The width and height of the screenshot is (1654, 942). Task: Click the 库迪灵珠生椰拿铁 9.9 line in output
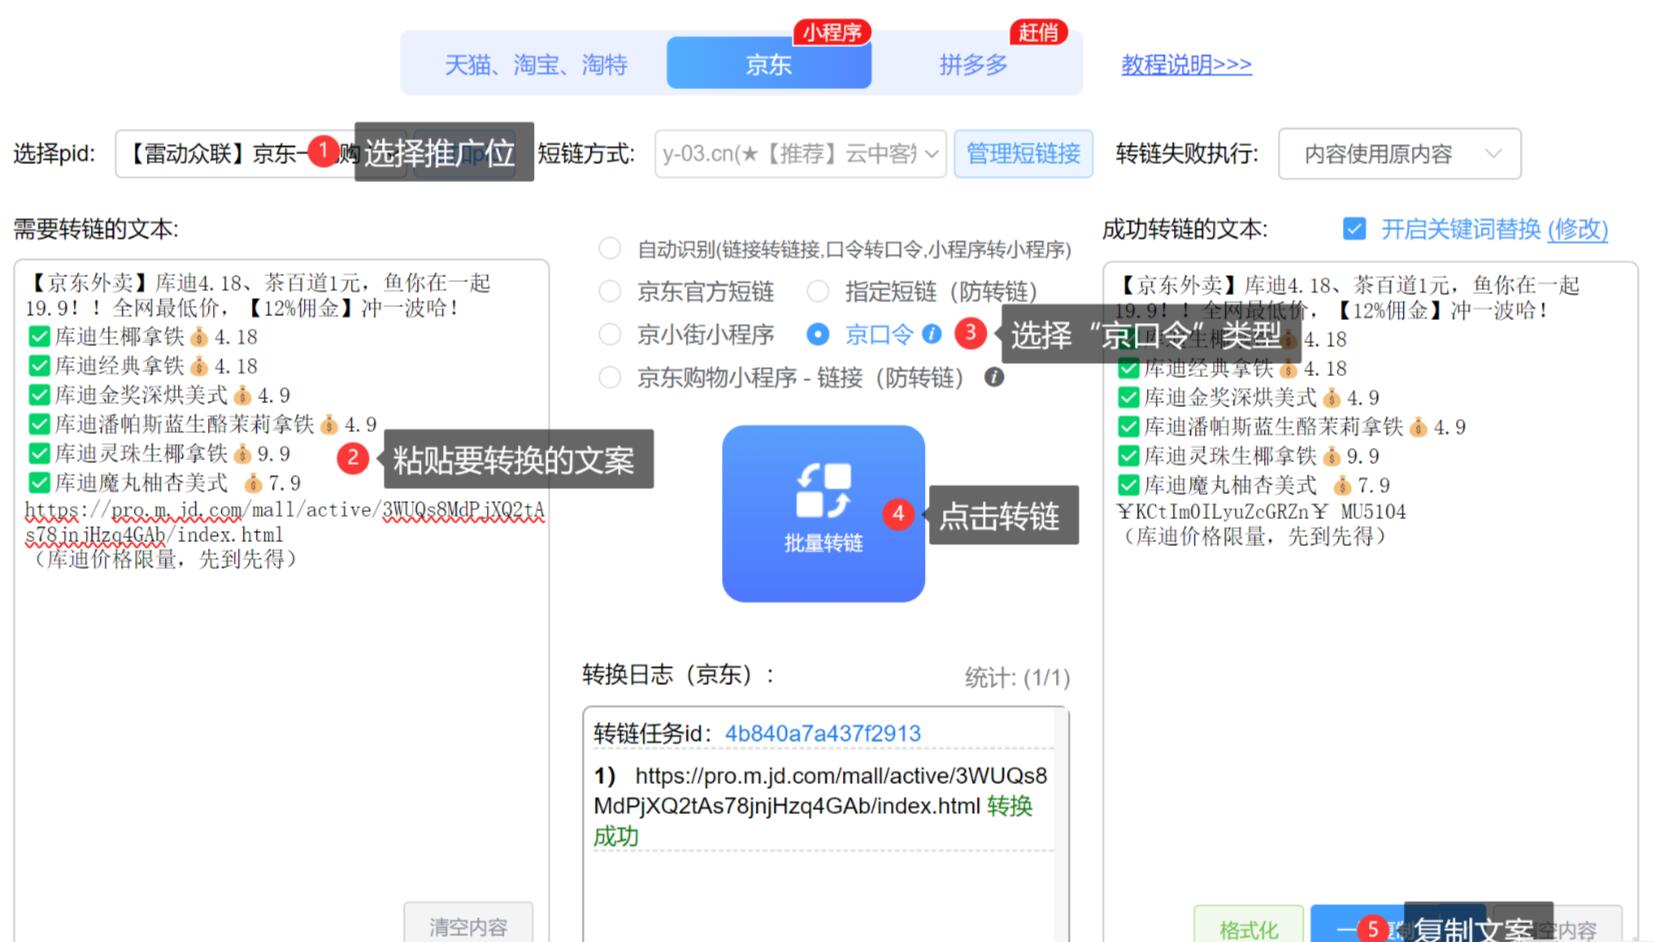pyautogui.click(x=1249, y=456)
